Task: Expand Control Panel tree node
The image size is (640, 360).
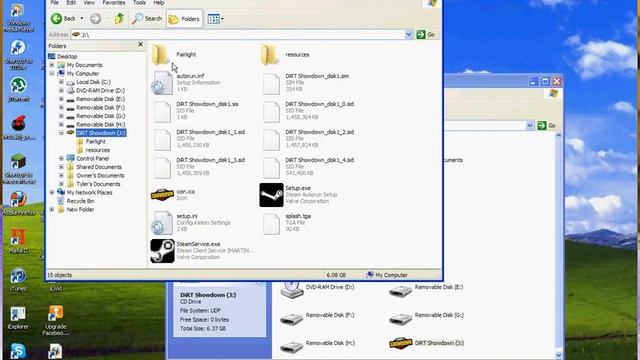Action: pyautogui.click(x=61, y=158)
